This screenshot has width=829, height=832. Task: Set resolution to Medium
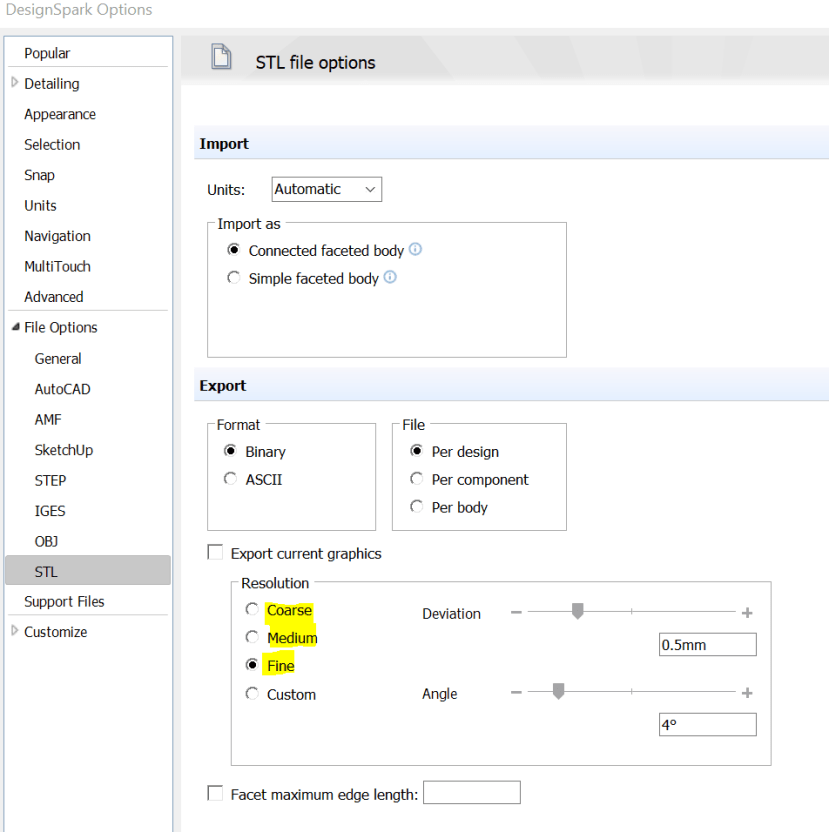click(252, 637)
